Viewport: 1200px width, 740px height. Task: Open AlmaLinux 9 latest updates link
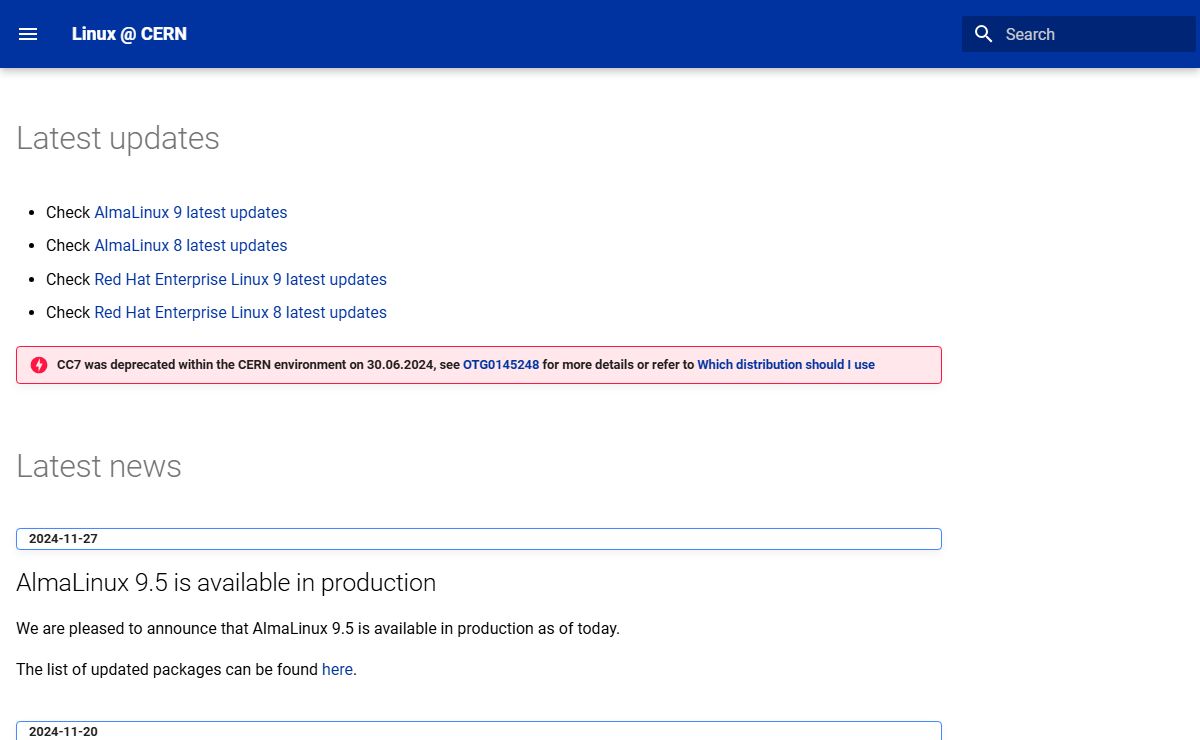[x=190, y=212]
